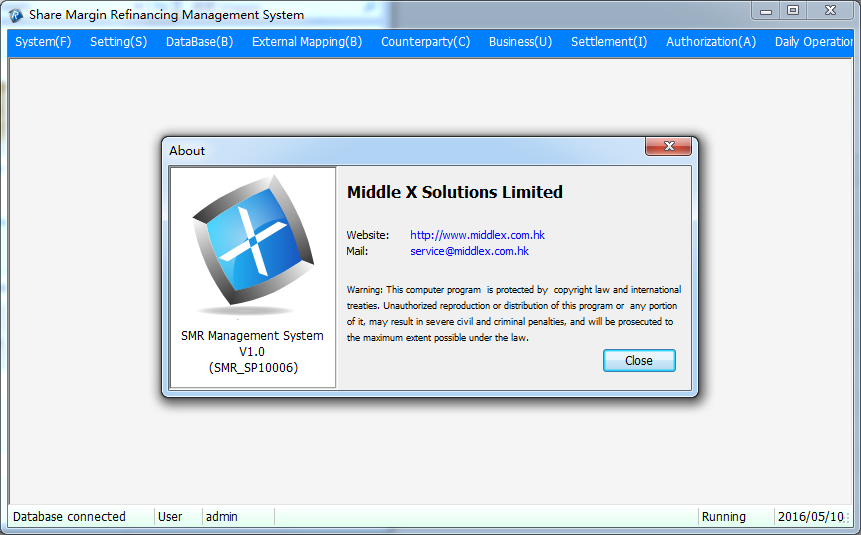861x535 pixels.
Task: Minimize the main application window
Action: (x=766, y=10)
